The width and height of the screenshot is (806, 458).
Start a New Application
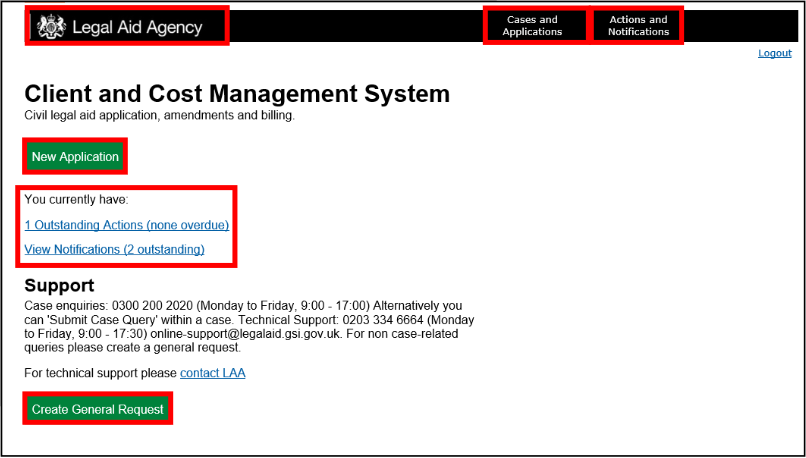[x=75, y=157]
